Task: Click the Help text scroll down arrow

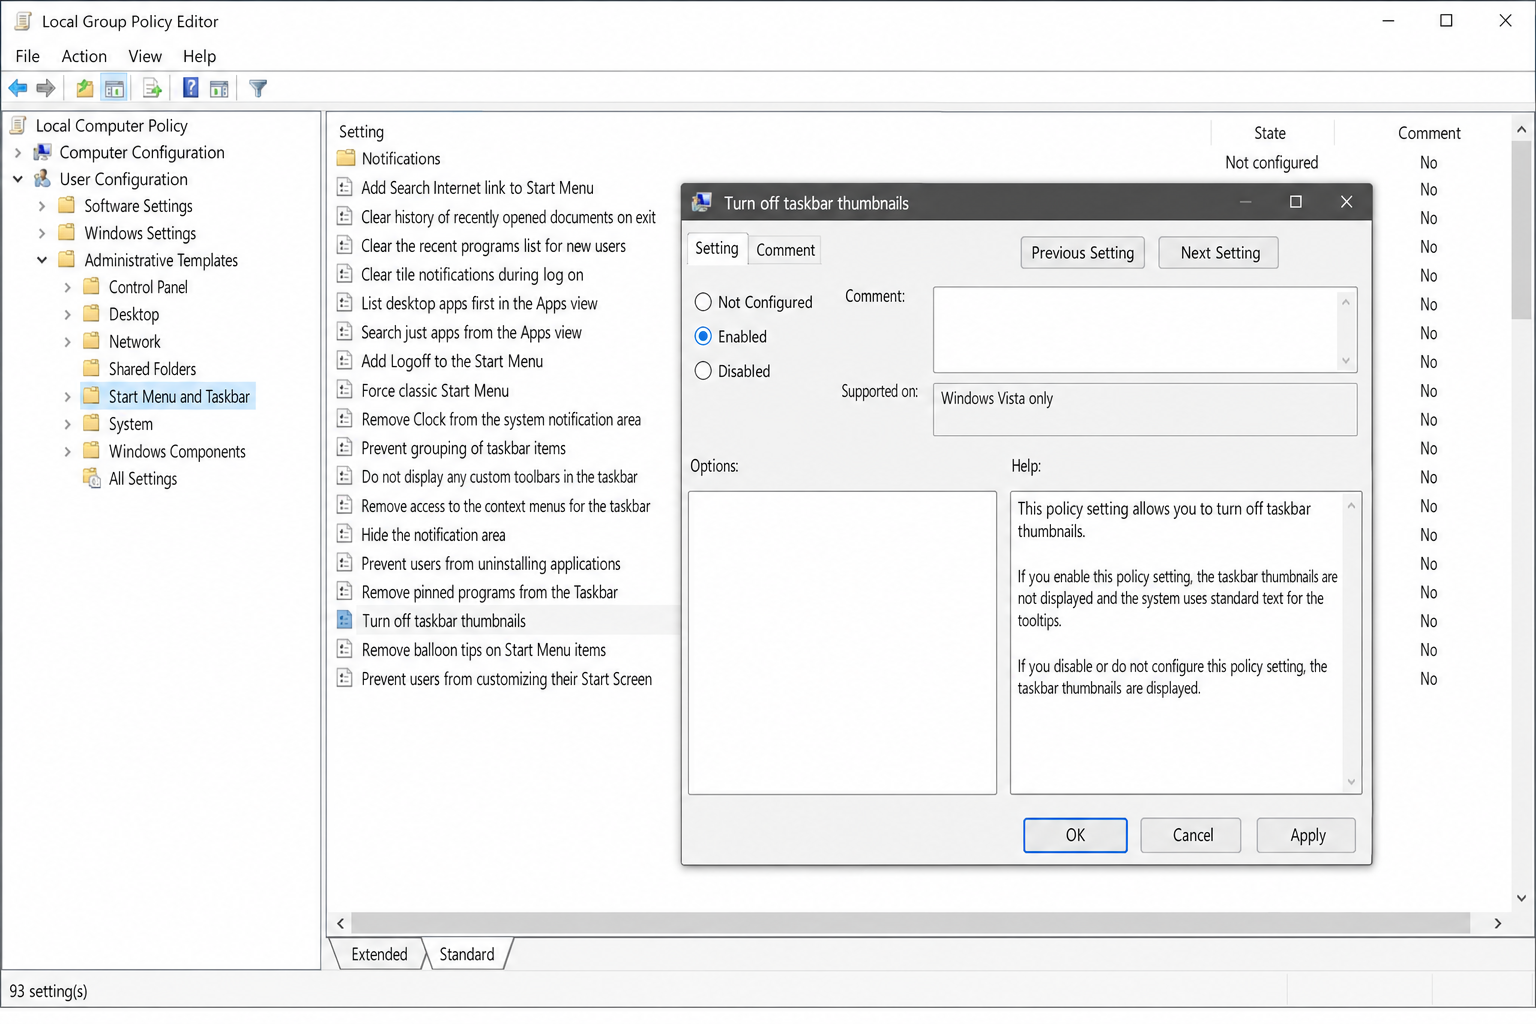Action: [x=1351, y=782]
